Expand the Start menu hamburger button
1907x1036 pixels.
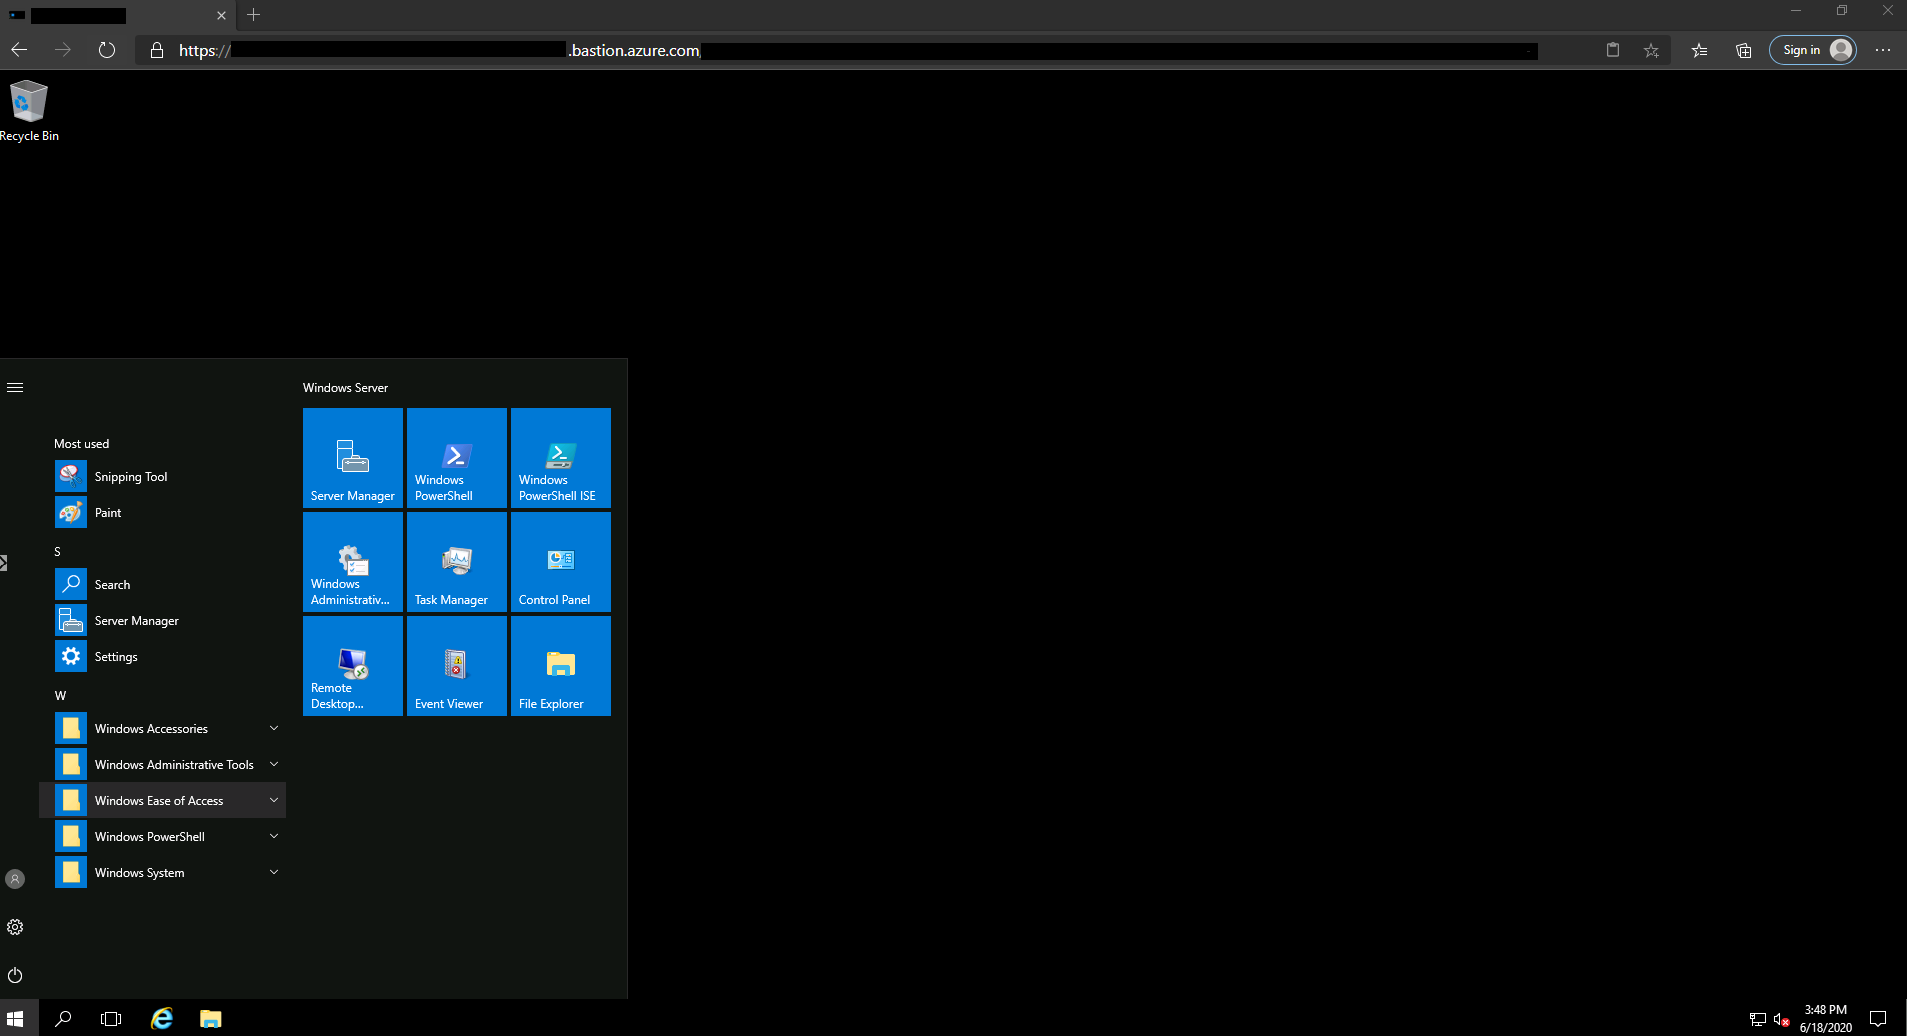pyautogui.click(x=15, y=387)
